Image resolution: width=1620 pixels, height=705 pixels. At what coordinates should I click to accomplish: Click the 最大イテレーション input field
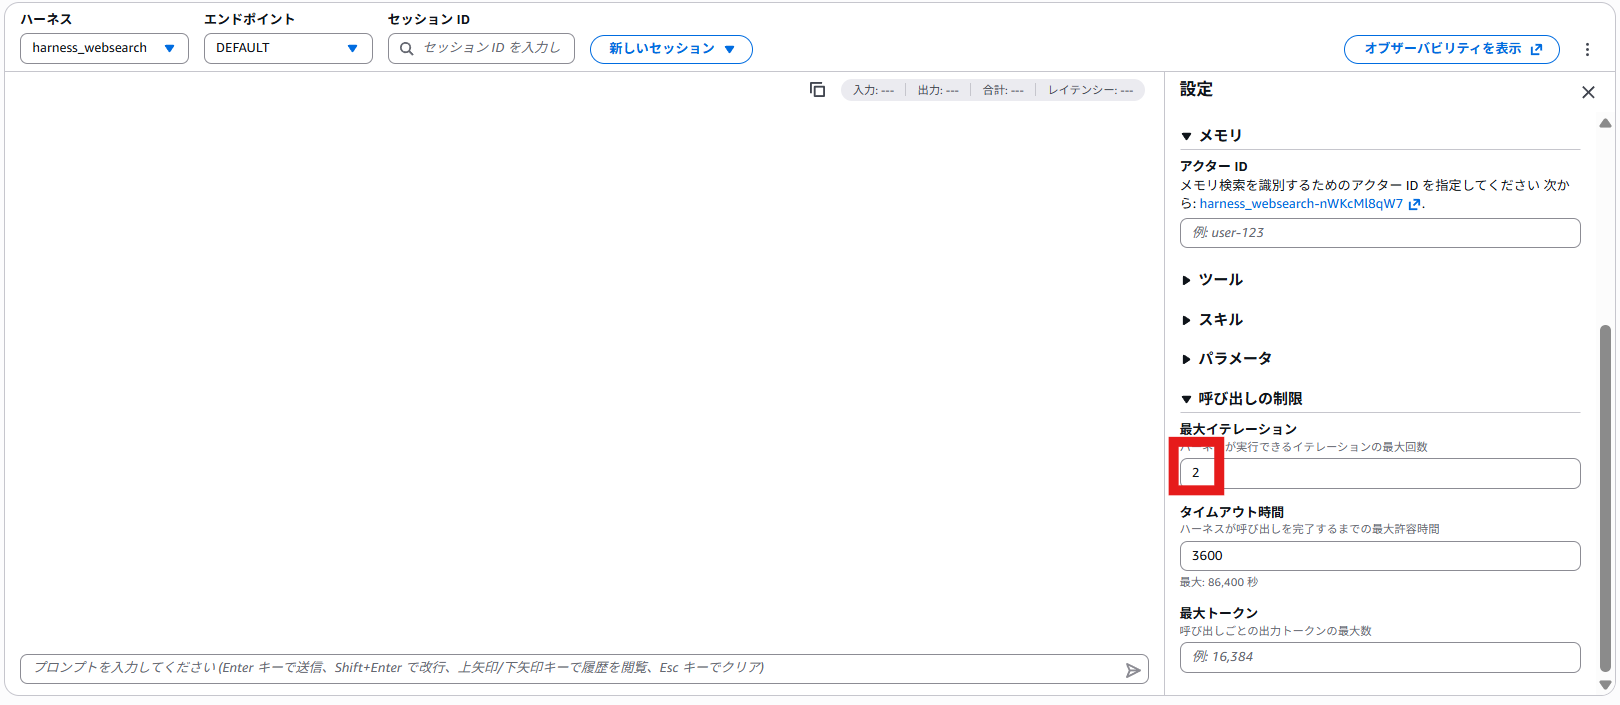[x=1380, y=473]
